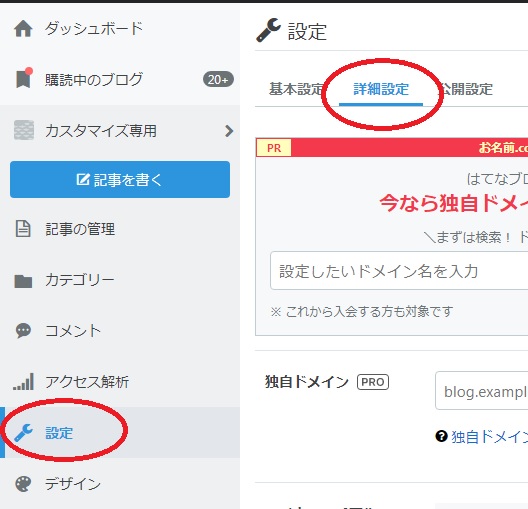Click the 今なら独自ドメイン promo headline
The height and width of the screenshot is (509, 528).
coord(453,203)
